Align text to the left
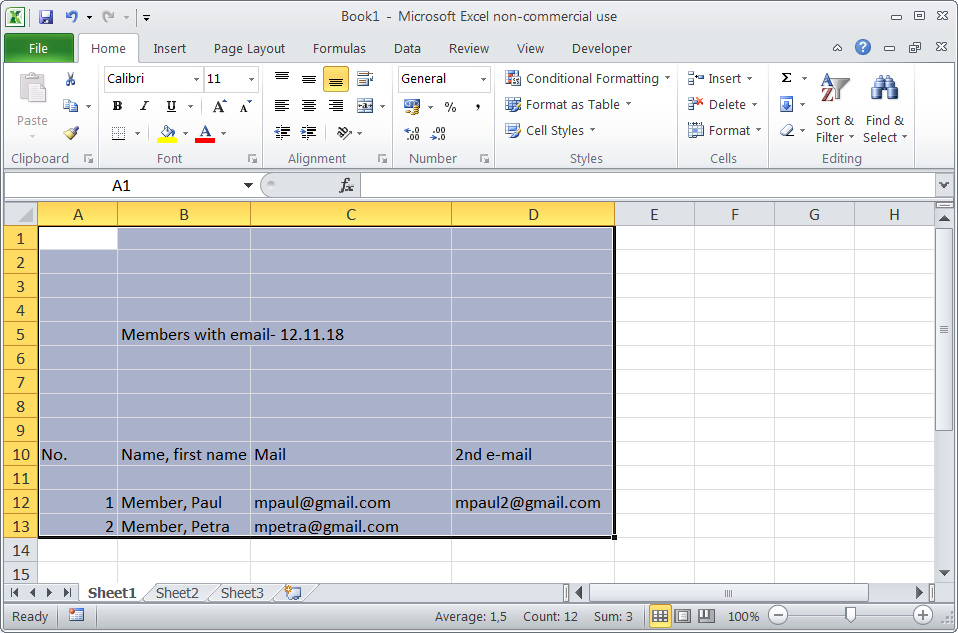Screen dimensions: 958x633 coord(282,106)
